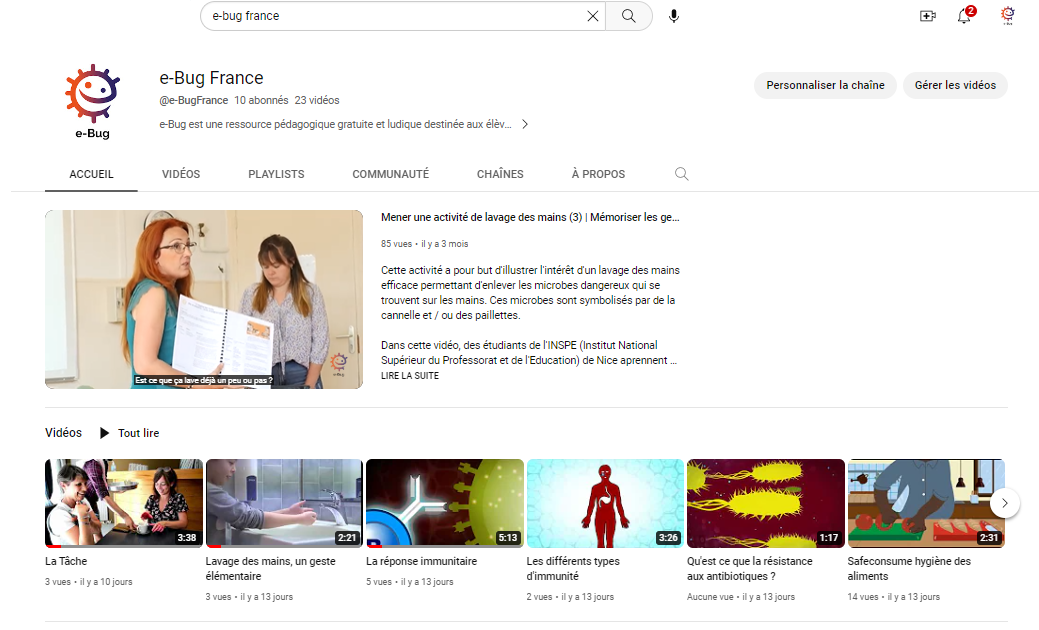
Task: Click the 10 abonnés count
Action: coord(261,100)
